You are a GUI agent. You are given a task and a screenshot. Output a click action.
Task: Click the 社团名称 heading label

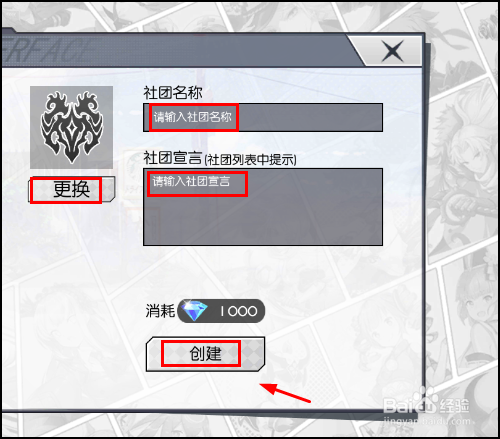click(173, 93)
